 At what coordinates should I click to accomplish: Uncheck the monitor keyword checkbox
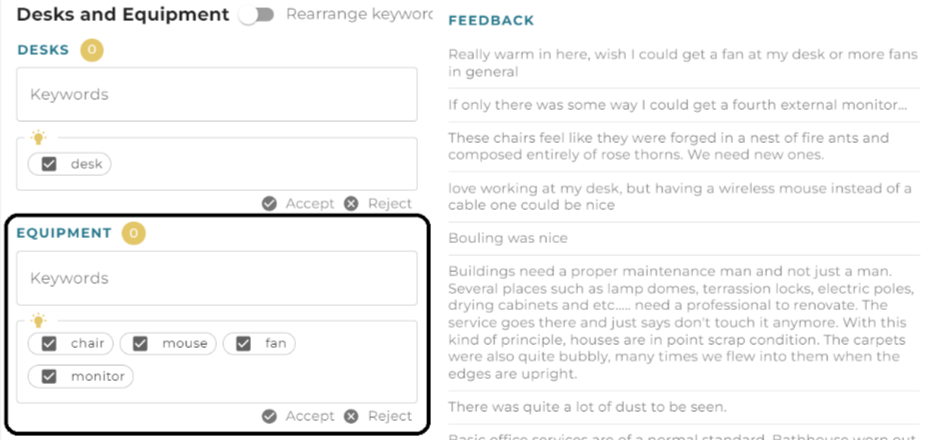pos(49,377)
